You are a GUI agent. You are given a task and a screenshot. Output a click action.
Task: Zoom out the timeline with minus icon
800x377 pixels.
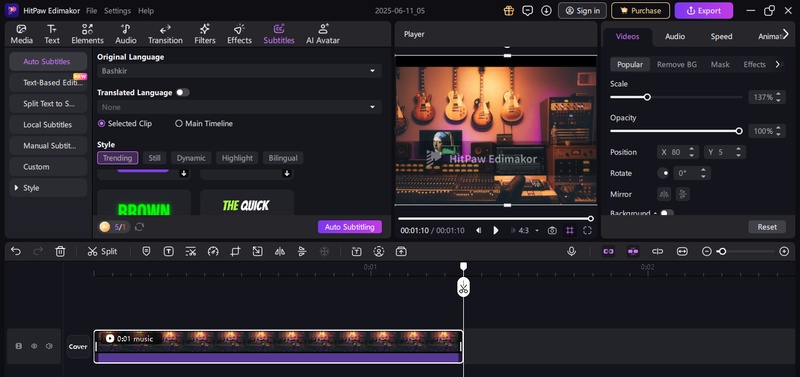(x=707, y=251)
